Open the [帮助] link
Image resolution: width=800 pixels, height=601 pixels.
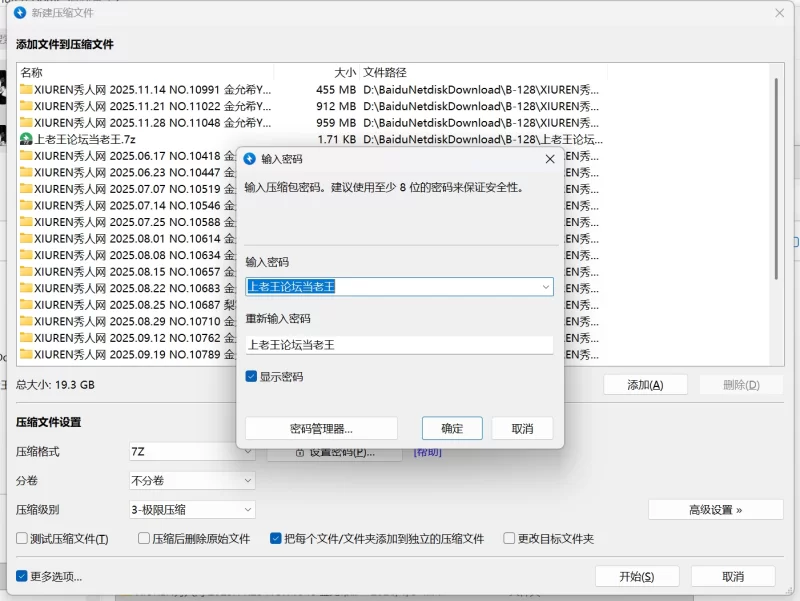pyautogui.click(x=428, y=452)
